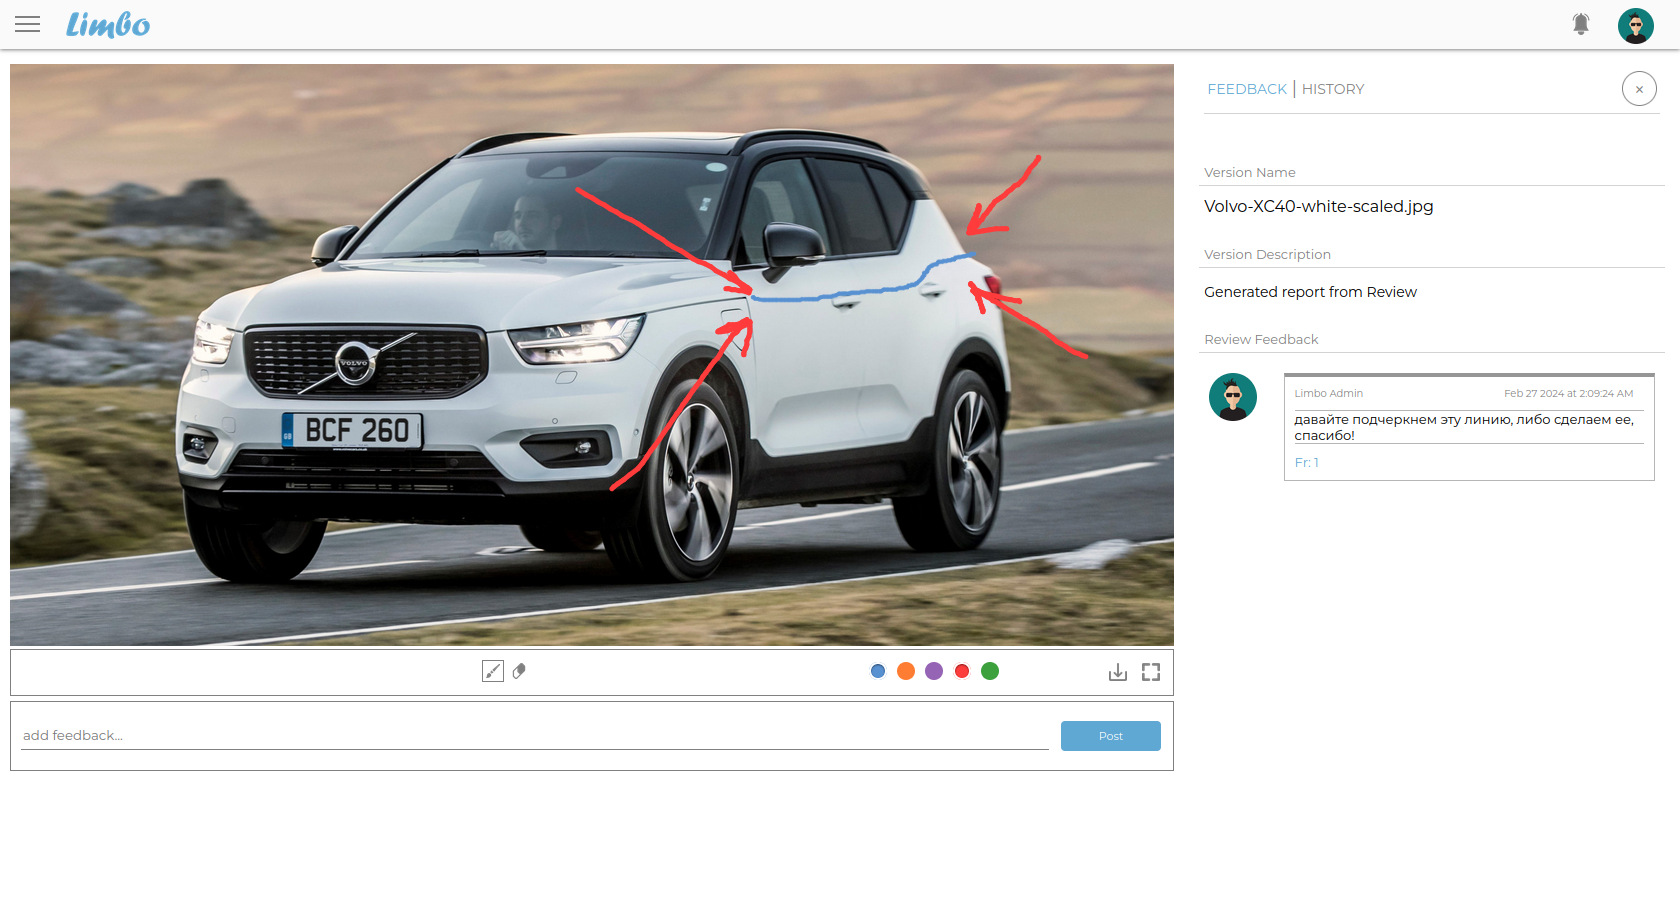Open user profile avatar menu
The width and height of the screenshot is (1680, 898).
[1635, 25]
